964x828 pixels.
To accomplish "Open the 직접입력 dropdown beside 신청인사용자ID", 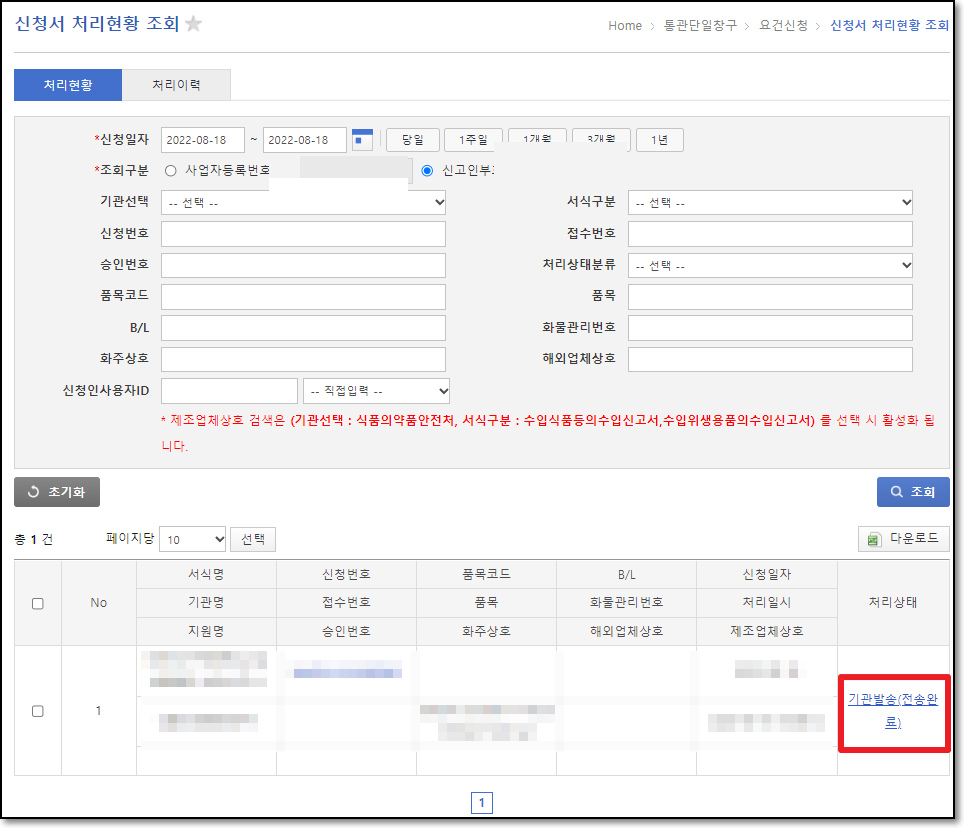I will click(x=376, y=390).
